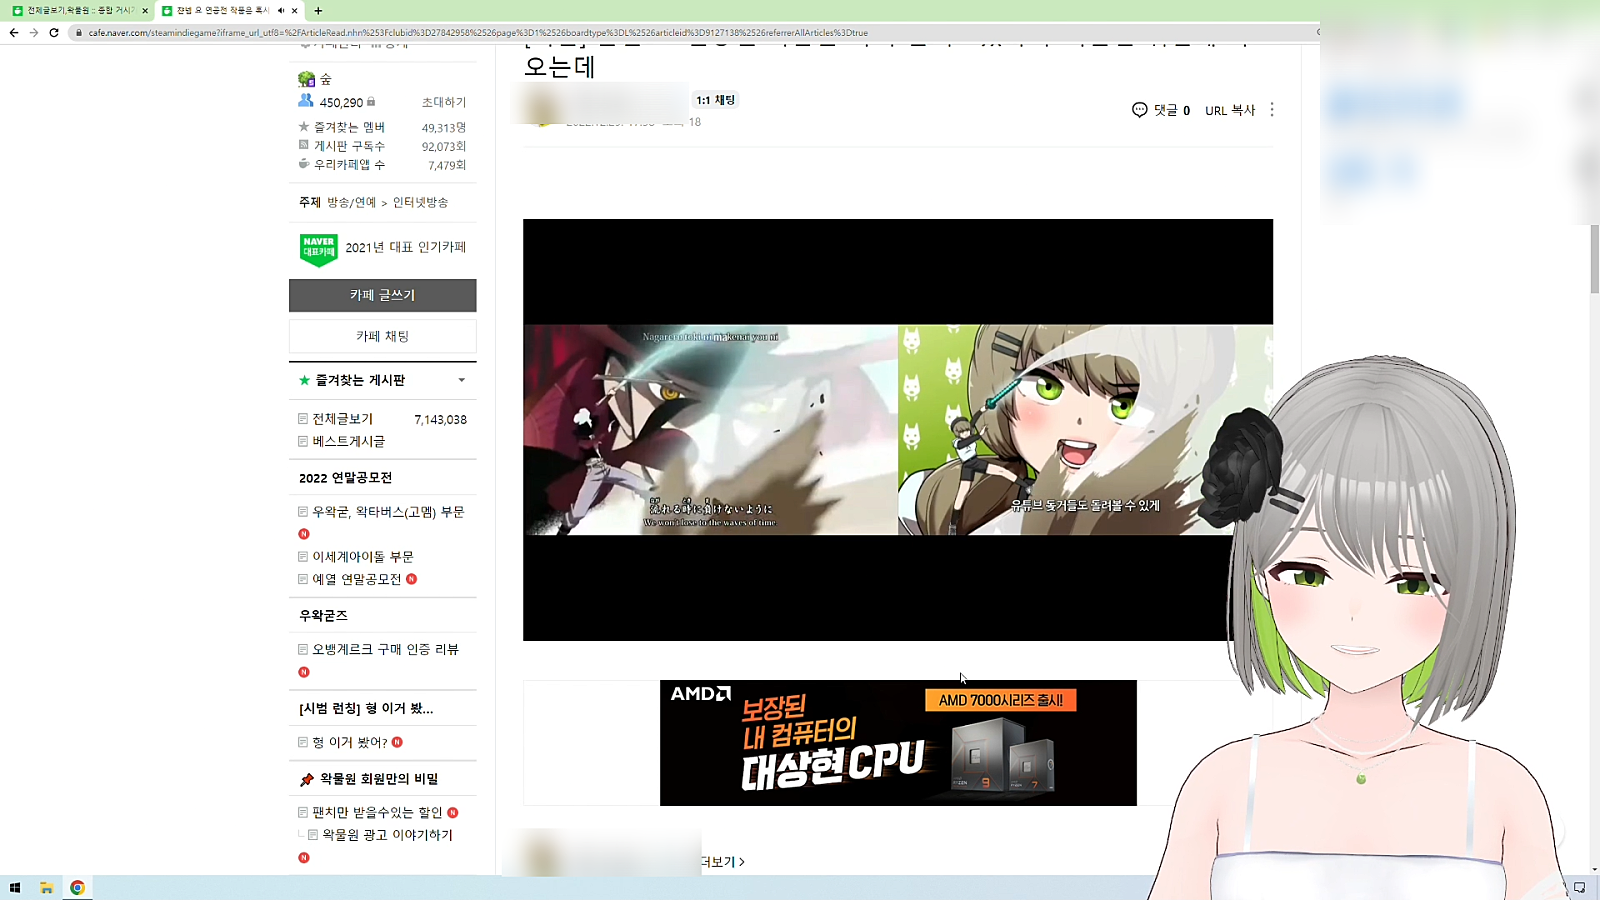Open the 베스트게시글 board

pyautogui.click(x=348, y=441)
